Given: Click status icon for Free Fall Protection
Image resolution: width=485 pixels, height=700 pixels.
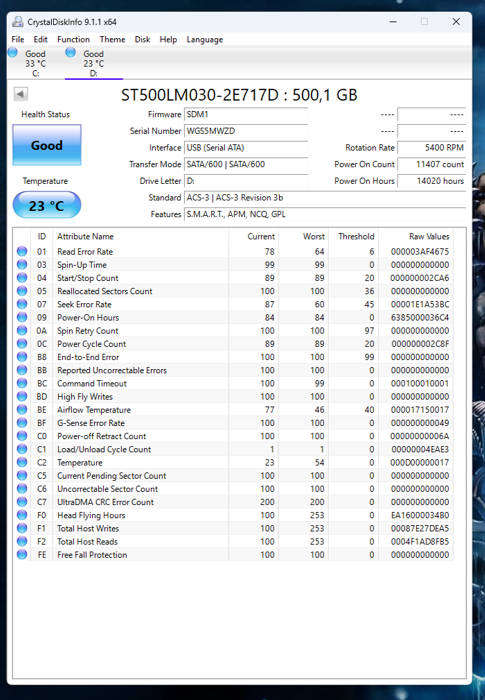Looking at the screenshot, I should 21,554.
